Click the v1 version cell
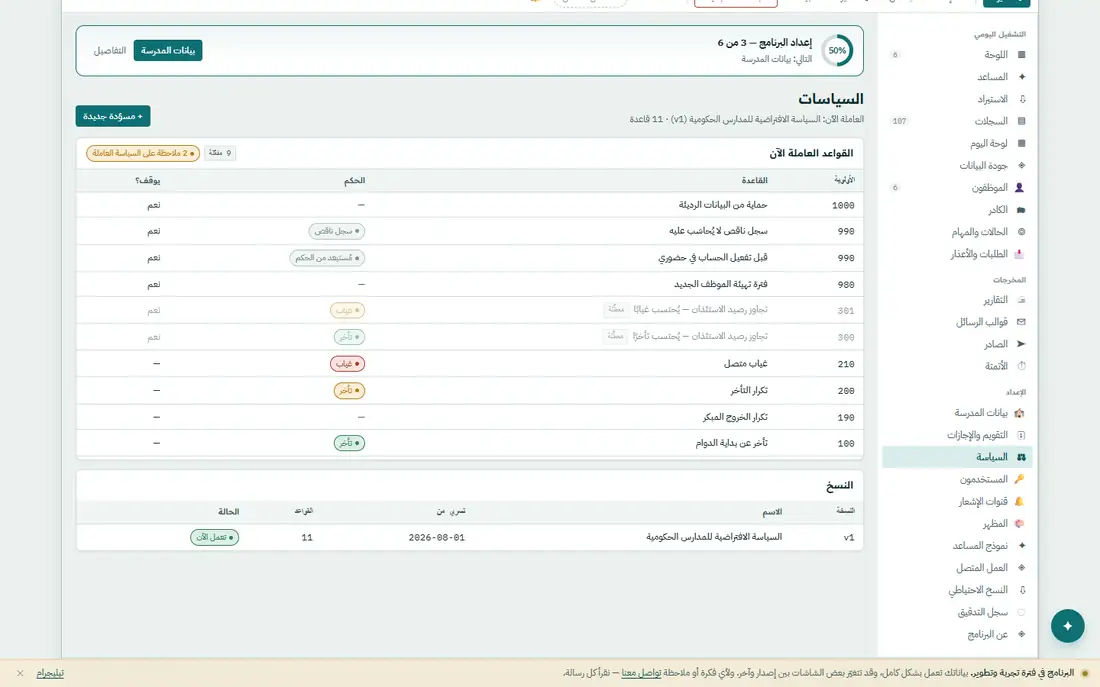Screen dimensions: 1100x687 [x=849, y=538]
